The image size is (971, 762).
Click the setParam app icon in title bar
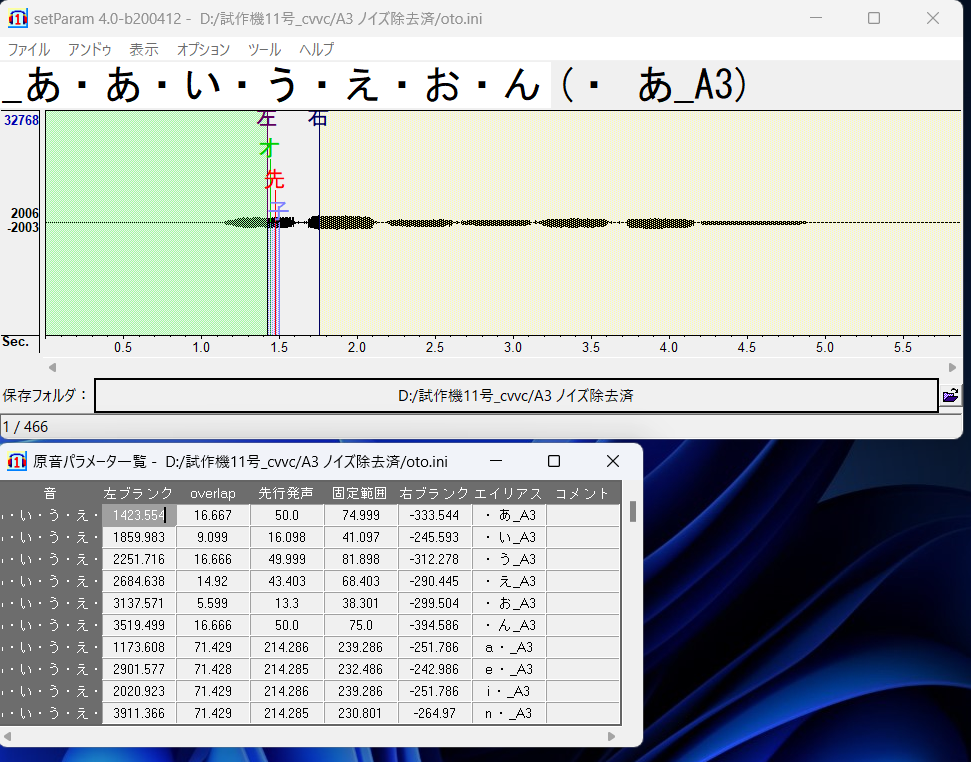tap(17, 19)
